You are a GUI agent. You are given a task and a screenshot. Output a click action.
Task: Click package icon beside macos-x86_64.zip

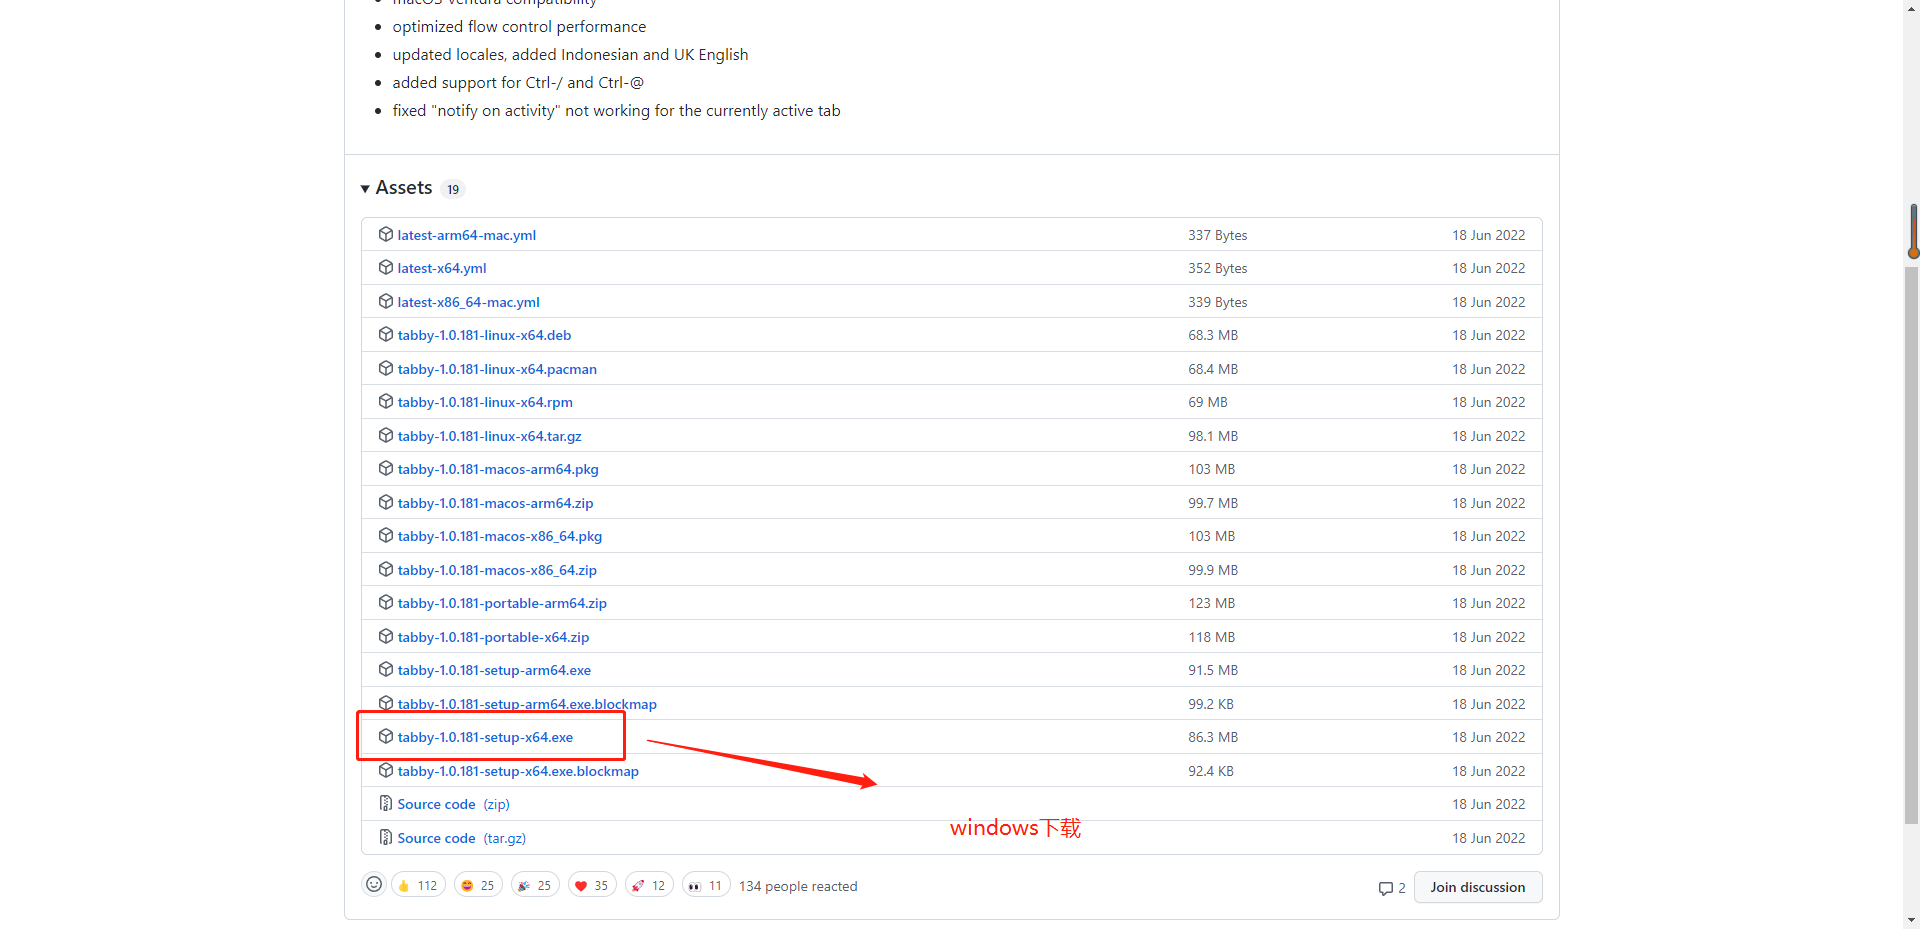(386, 569)
